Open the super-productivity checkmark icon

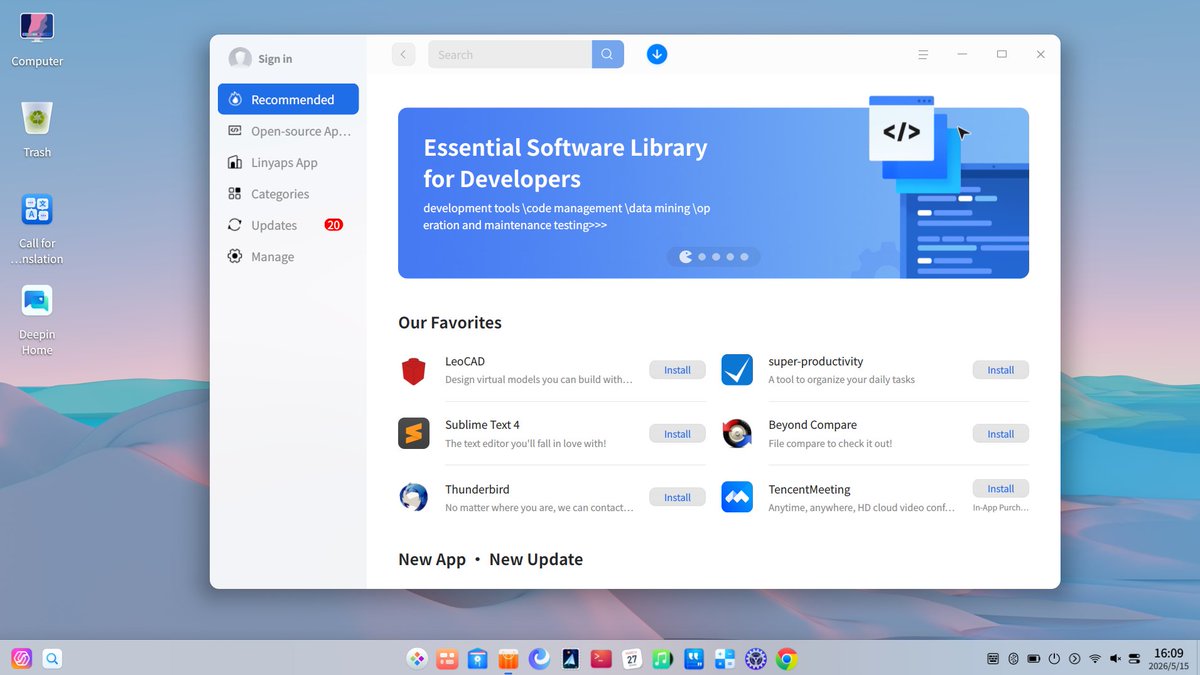click(x=737, y=370)
